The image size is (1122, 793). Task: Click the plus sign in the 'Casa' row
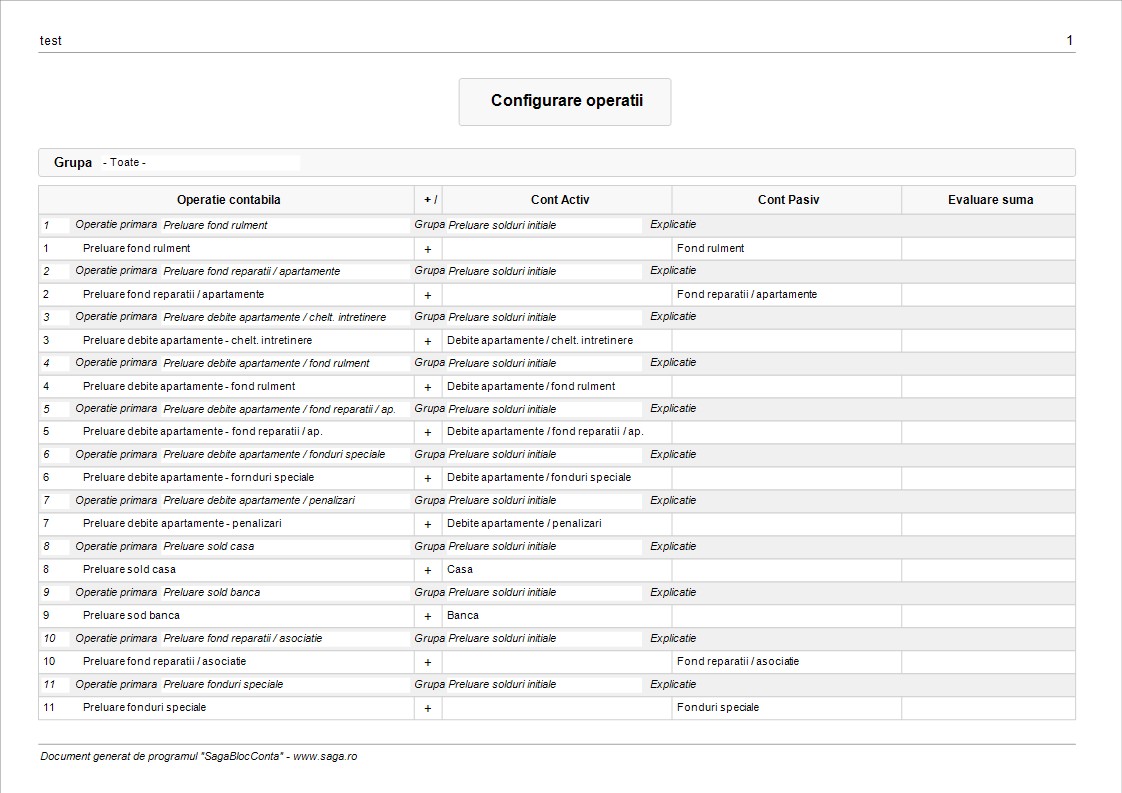(x=428, y=570)
